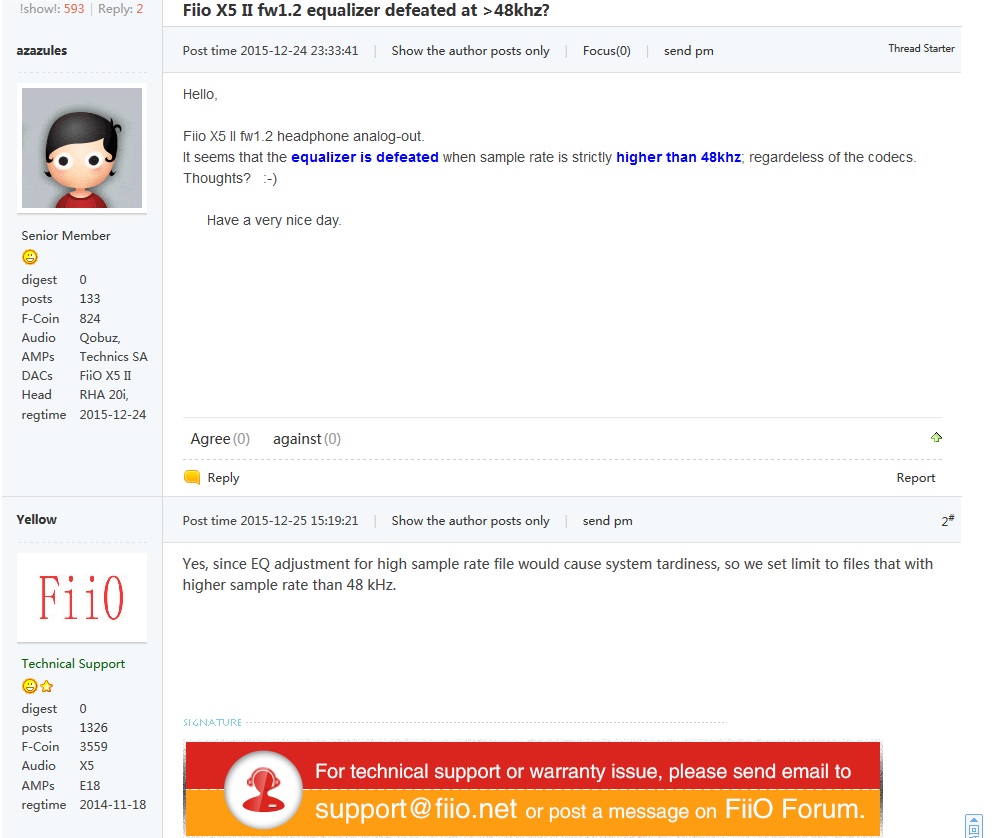Viewport: 1002px width, 838px height.
Task: Click Yellow's posts count 1326
Action: pyautogui.click(x=93, y=727)
